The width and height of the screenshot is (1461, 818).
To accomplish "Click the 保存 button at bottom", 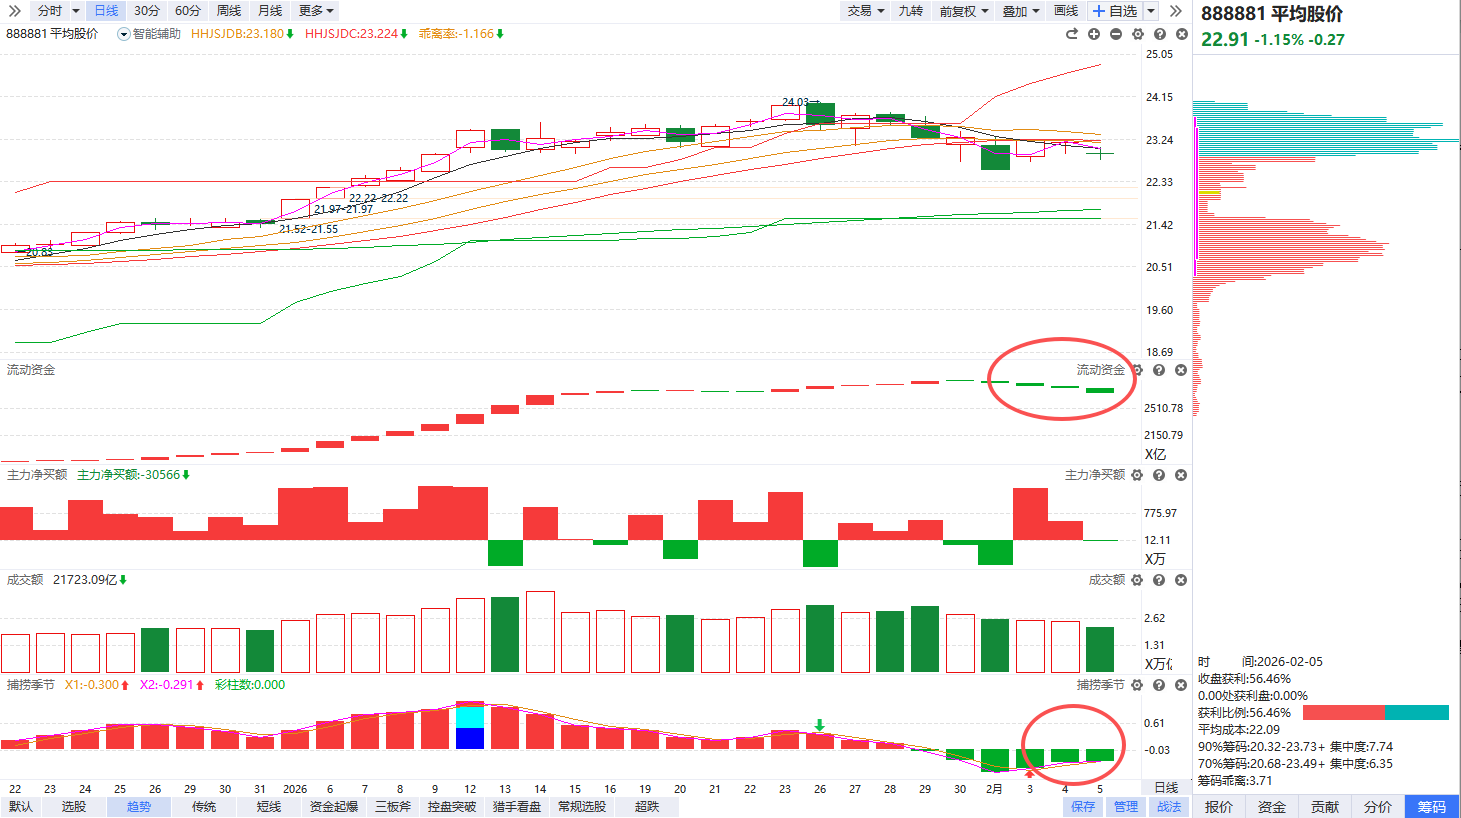I will tap(1083, 807).
